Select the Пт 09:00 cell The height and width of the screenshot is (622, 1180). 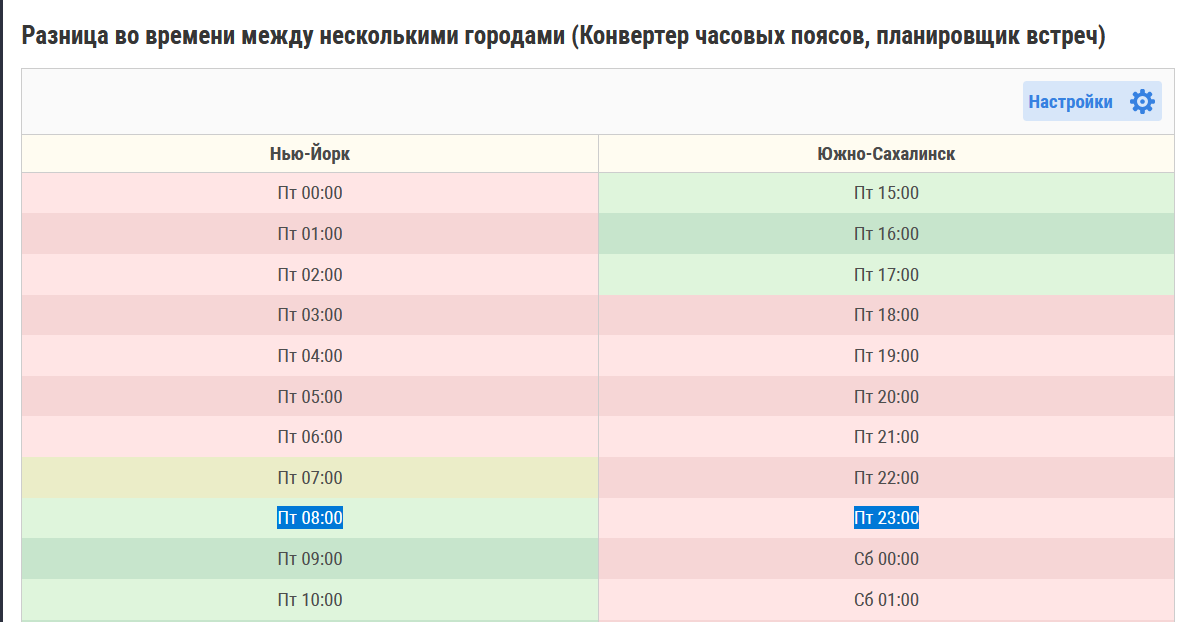(310, 559)
